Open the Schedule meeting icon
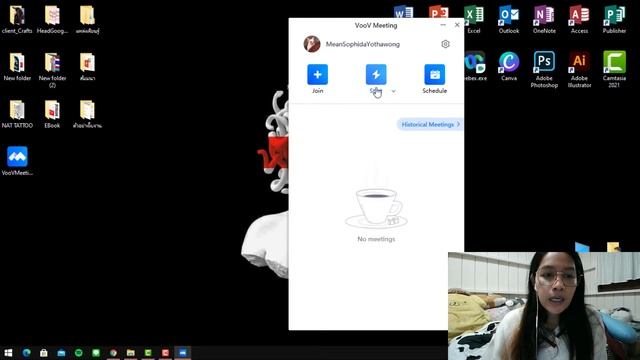This screenshot has height=360, width=640. coord(434,74)
